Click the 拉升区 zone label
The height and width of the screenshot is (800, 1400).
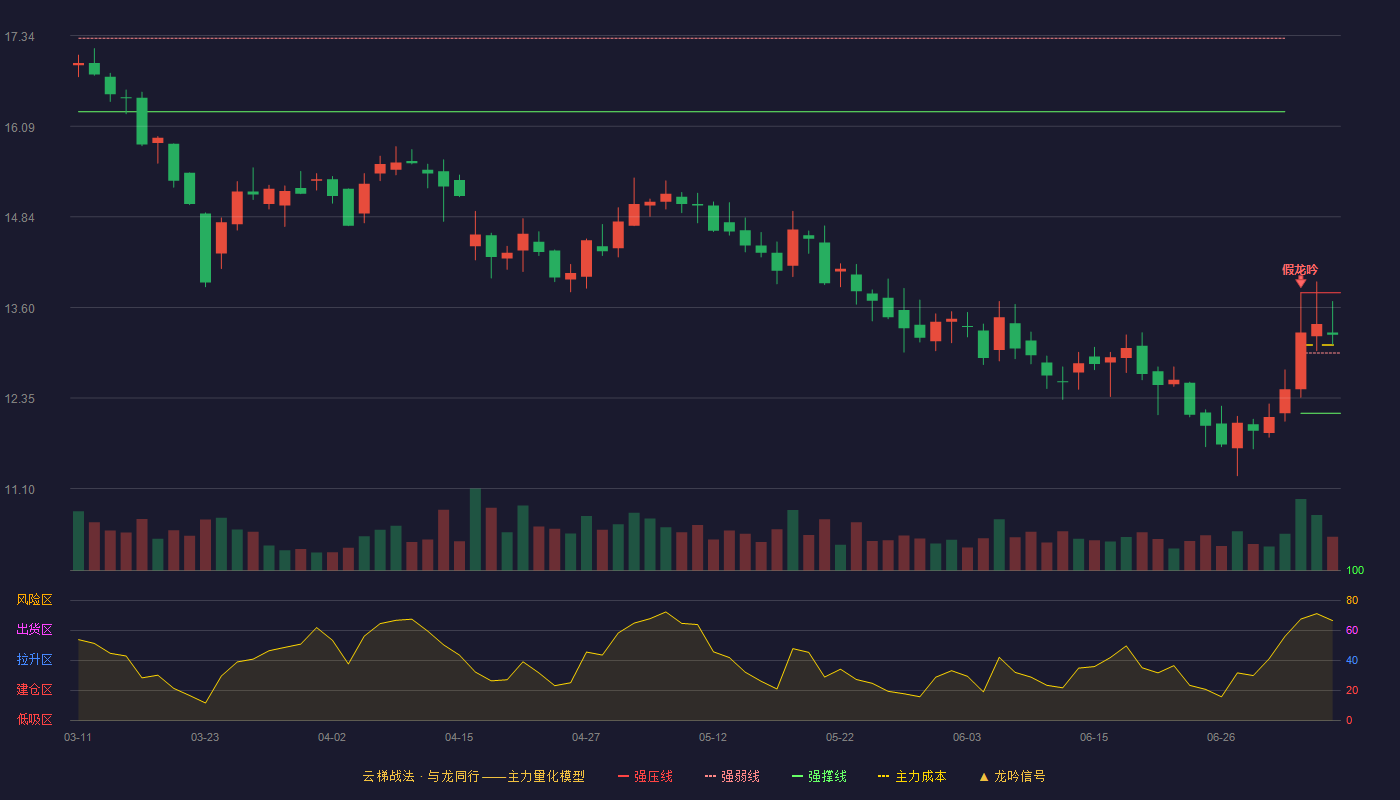point(34,660)
